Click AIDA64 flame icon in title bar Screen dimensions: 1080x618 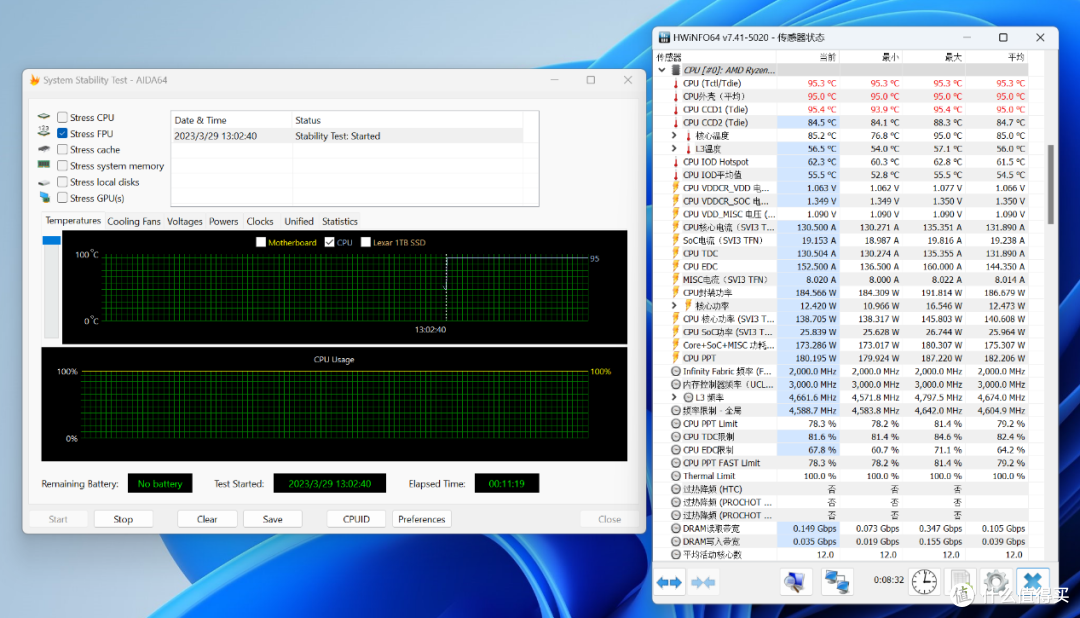tap(34, 80)
